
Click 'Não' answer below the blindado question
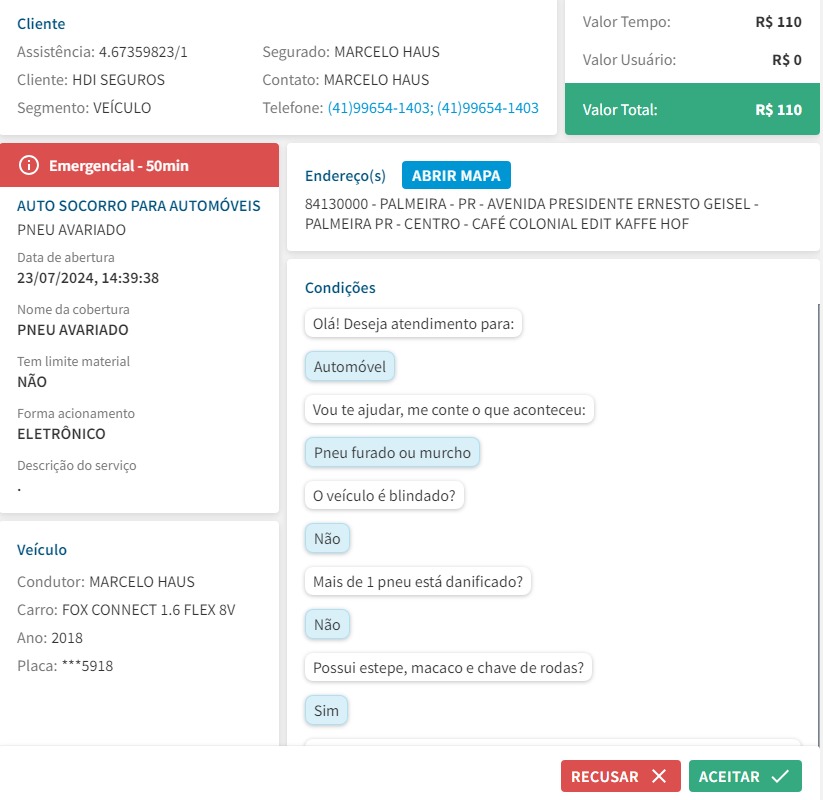pyautogui.click(x=327, y=539)
